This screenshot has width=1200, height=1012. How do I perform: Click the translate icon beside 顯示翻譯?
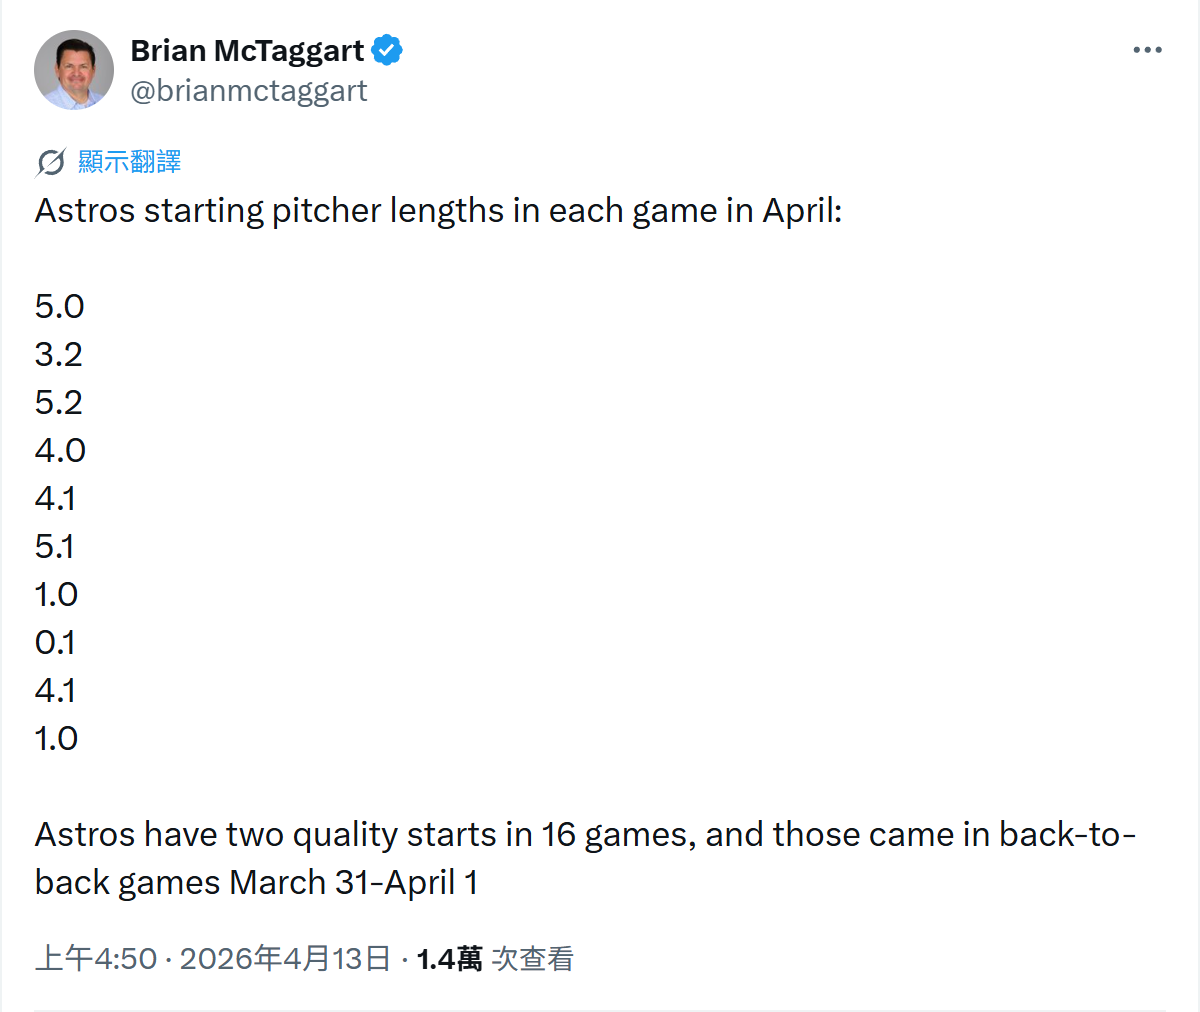(x=51, y=162)
